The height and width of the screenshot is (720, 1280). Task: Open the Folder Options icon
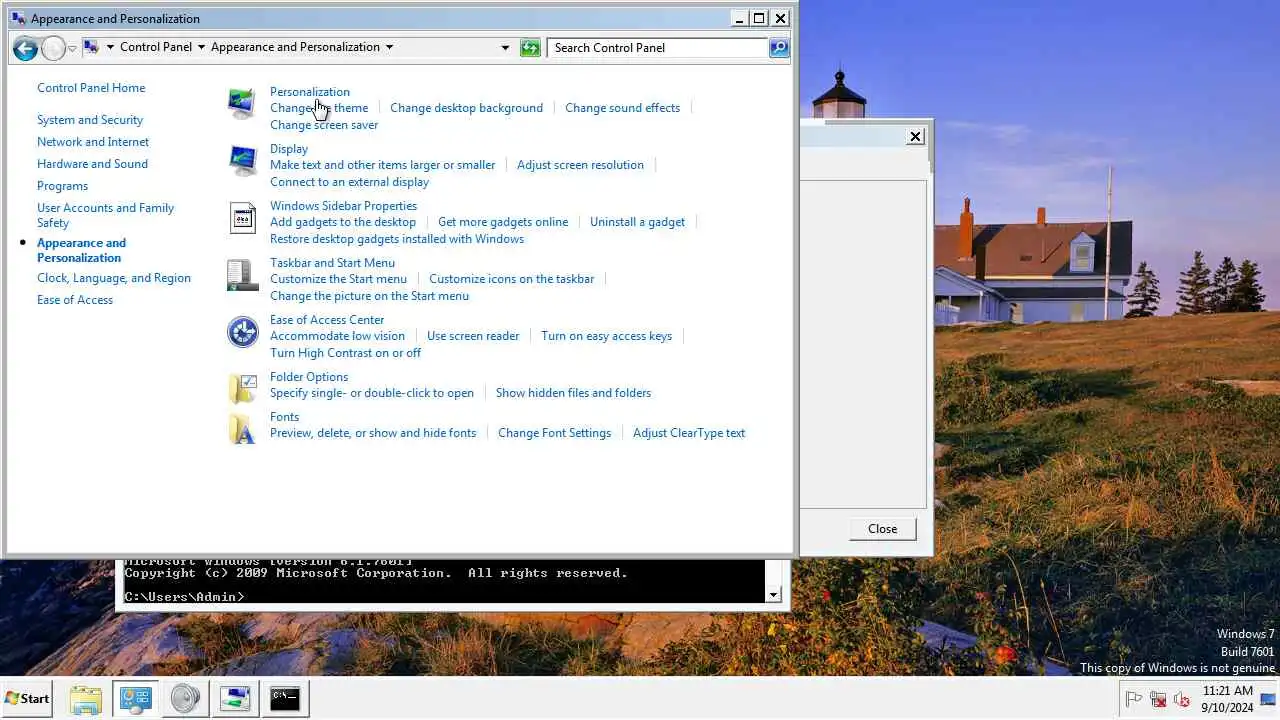[x=242, y=388]
